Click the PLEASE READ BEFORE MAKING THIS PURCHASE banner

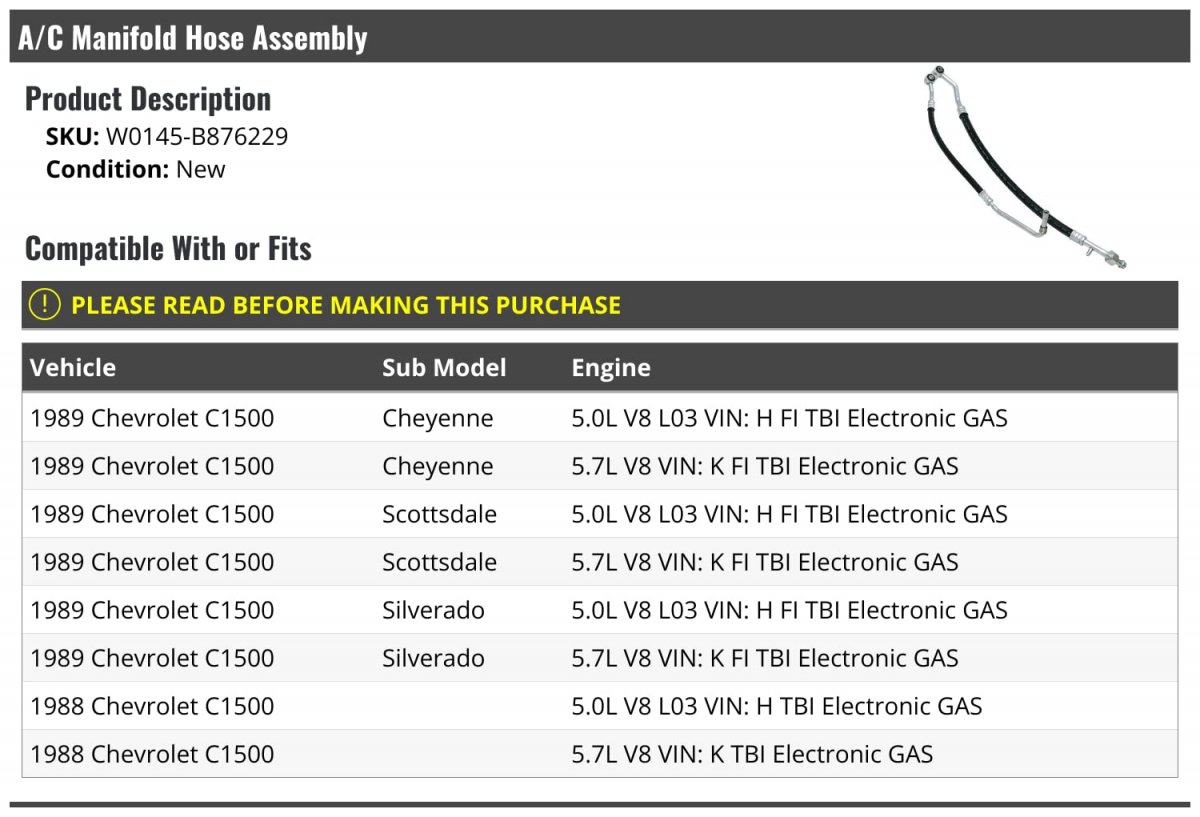click(x=346, y=305)
